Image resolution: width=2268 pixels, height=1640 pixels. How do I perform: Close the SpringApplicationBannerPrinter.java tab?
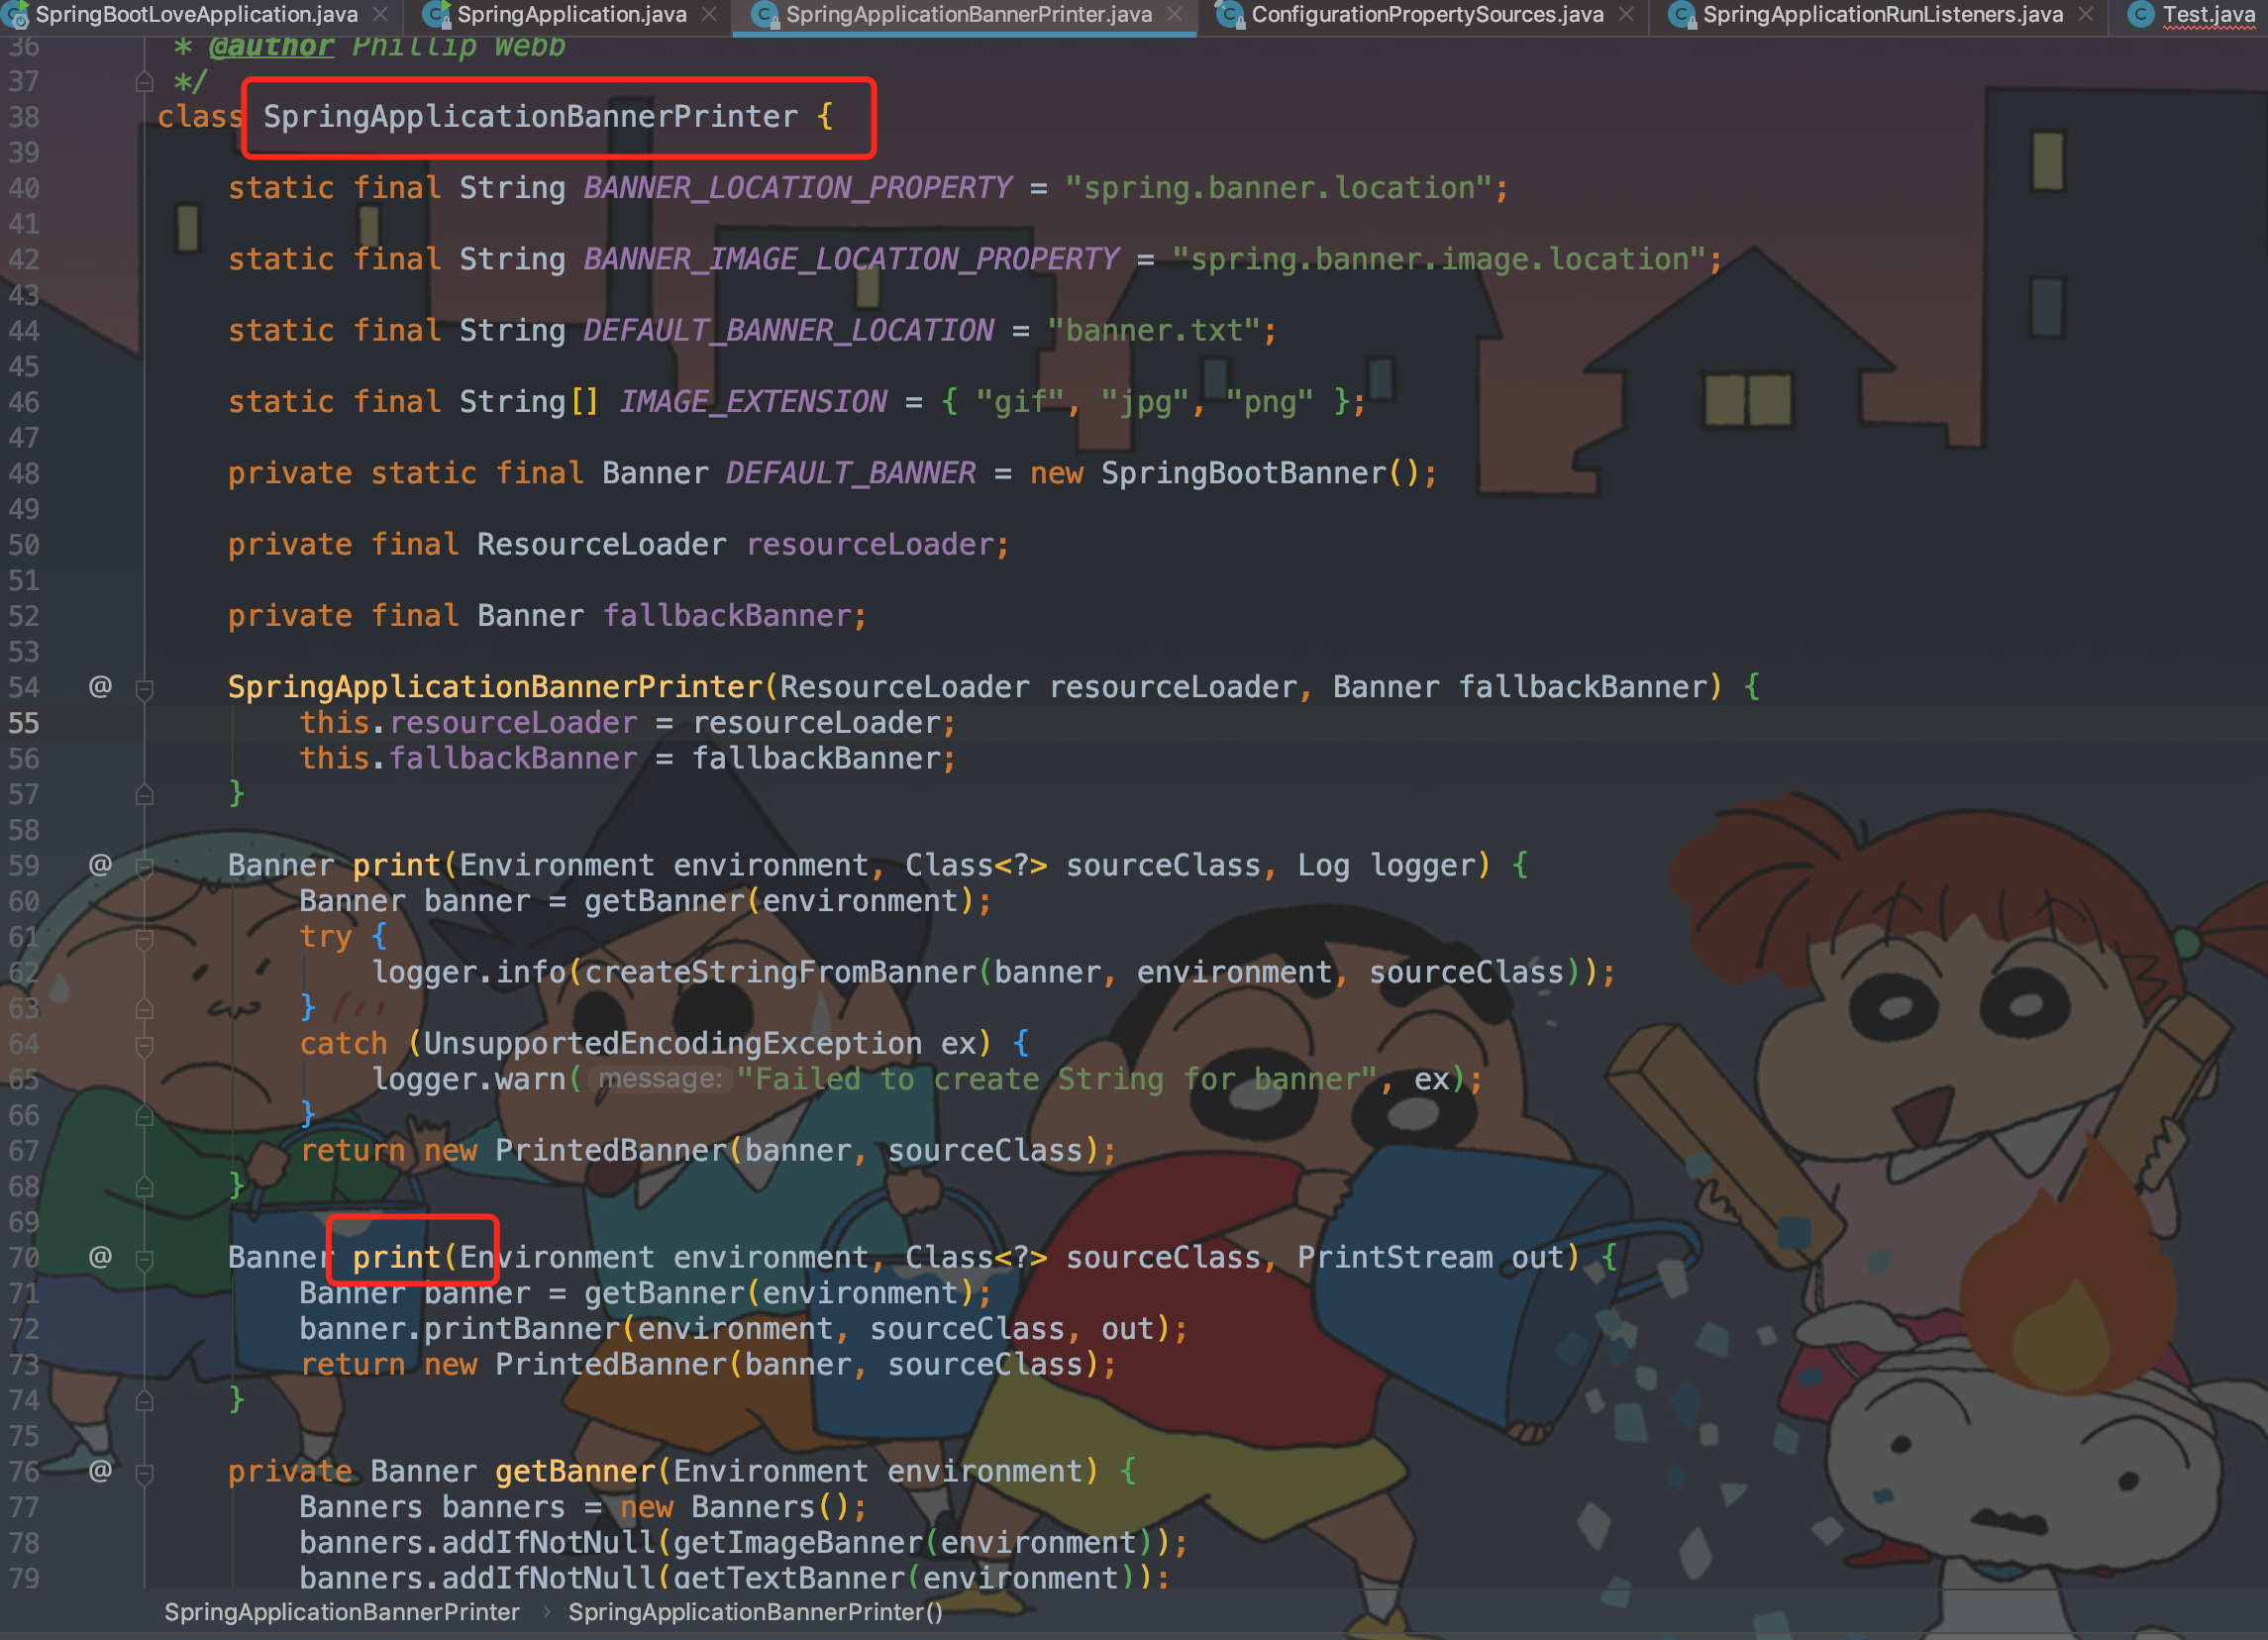[x=1175, y=14]
